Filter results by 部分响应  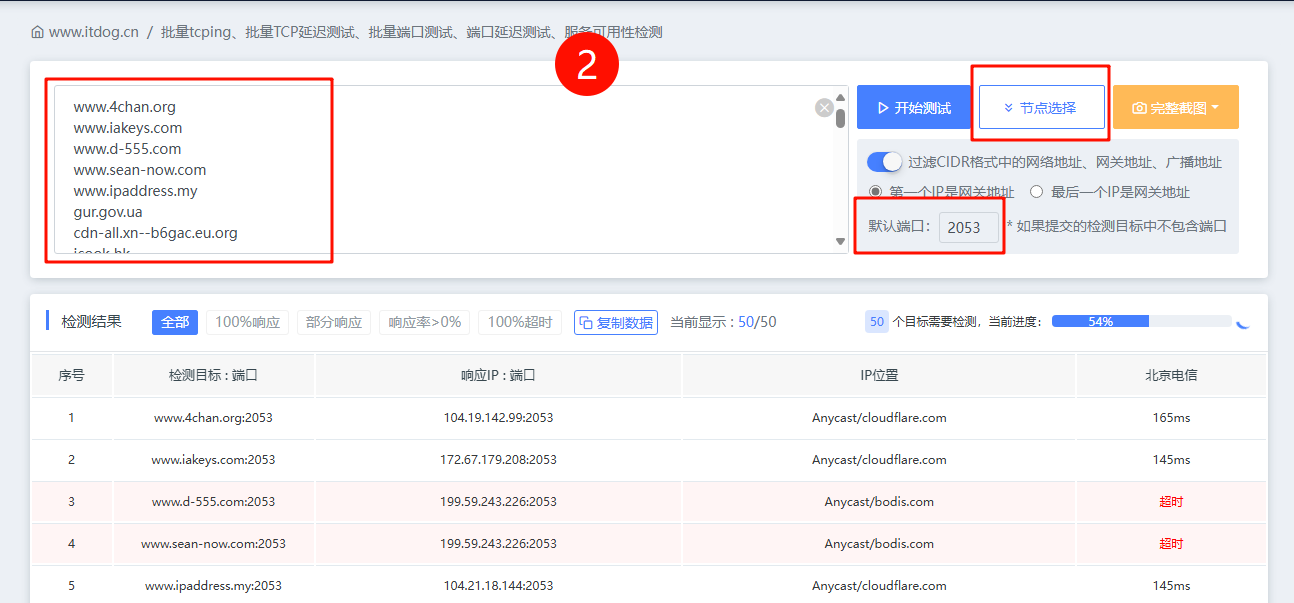[x=334, y=322]
